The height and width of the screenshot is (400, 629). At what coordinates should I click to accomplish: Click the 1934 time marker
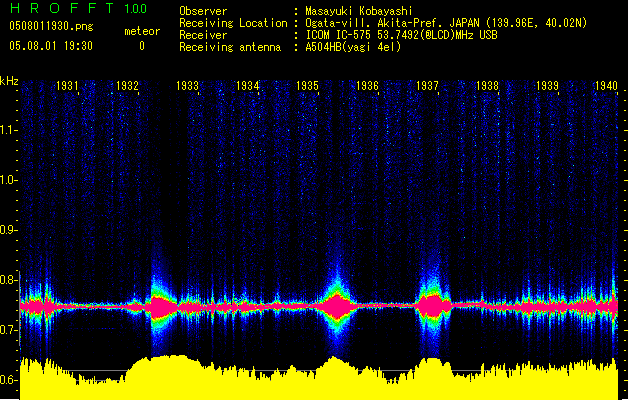pos(248,86)
